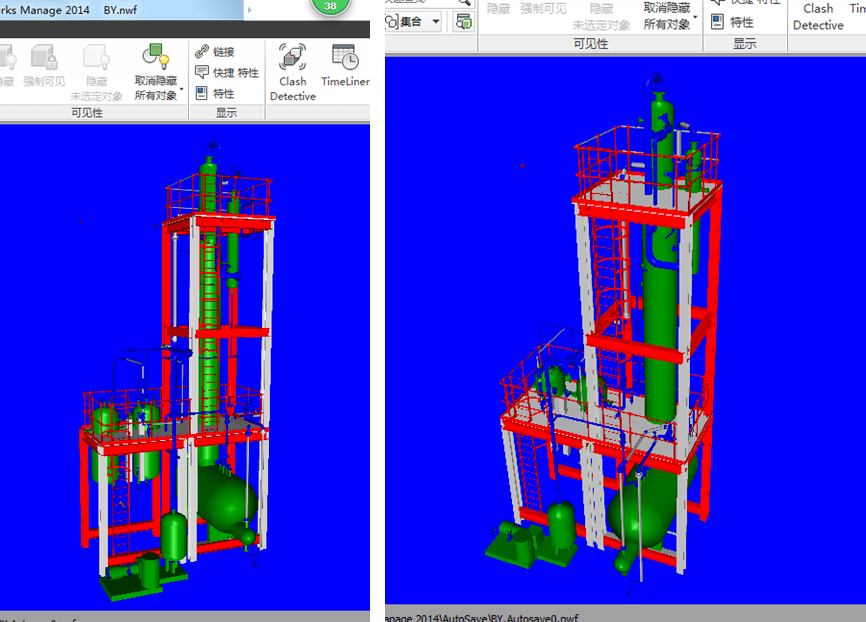Click the 可见性 panel title in left window
866x622 pixels.
87,113
